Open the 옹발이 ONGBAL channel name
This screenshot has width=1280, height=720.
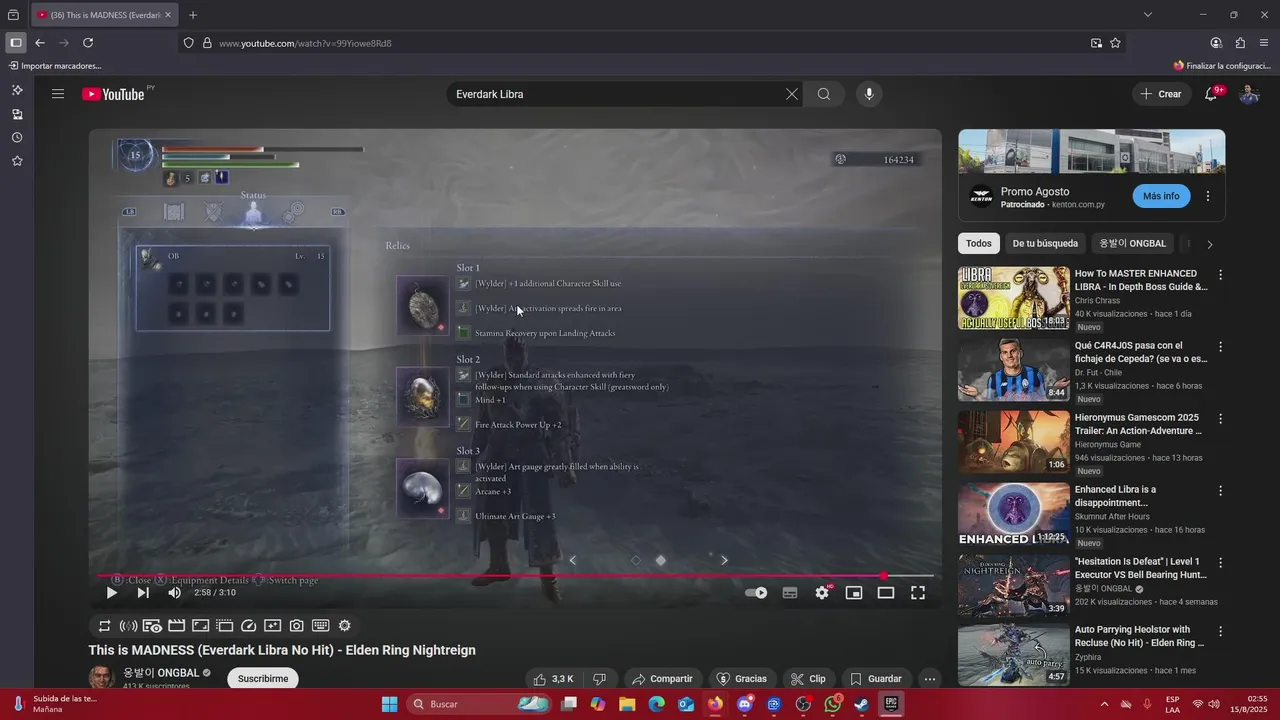161,673
